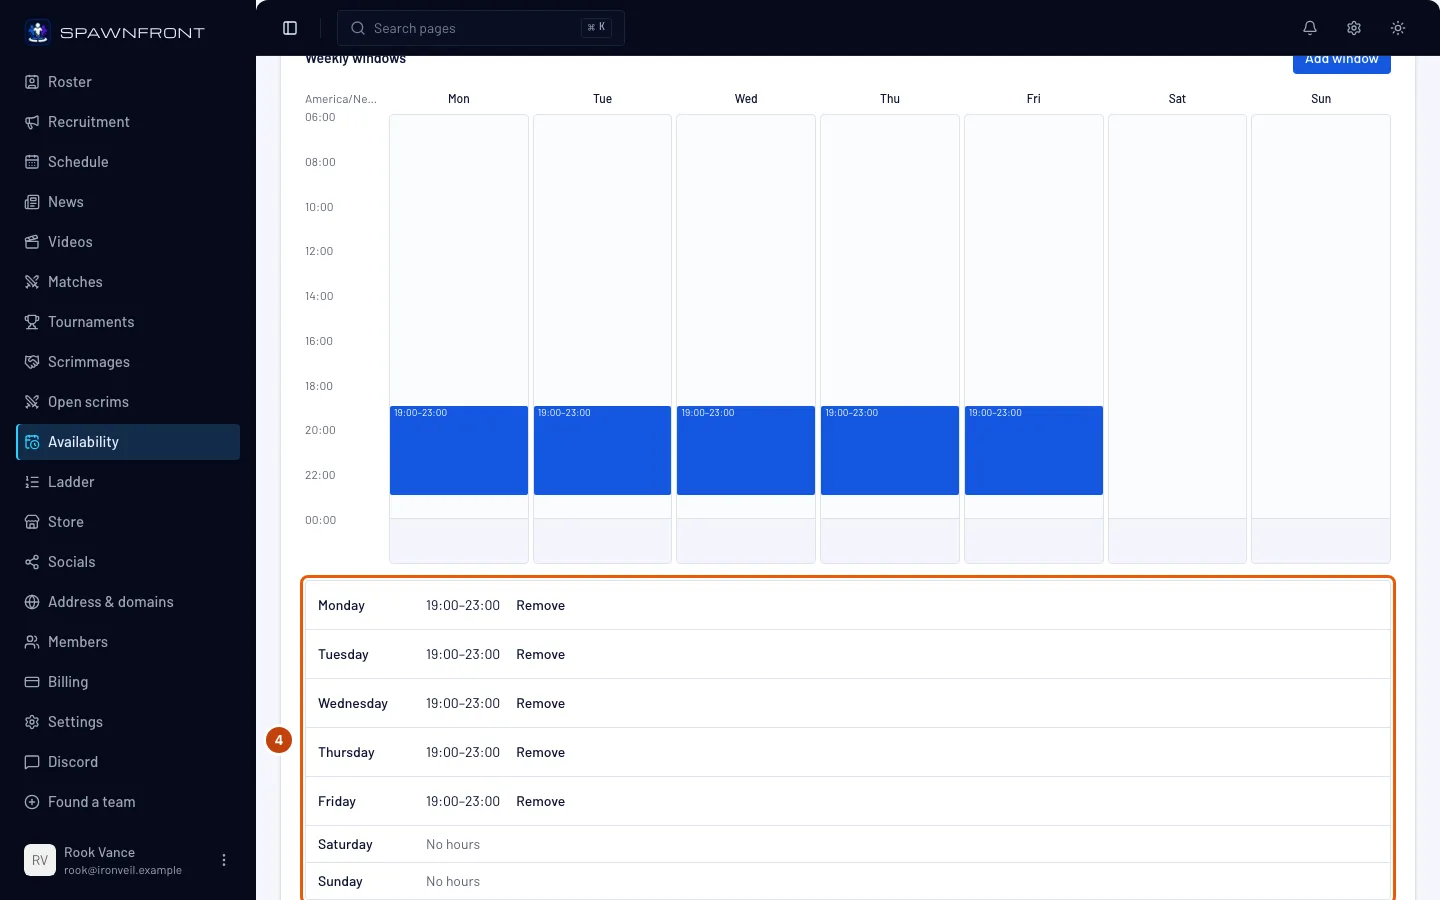Viewport: 1440px width, 900px height.
Task: Open the settings gear in the top bar
Action: [x=1354, y=28]
